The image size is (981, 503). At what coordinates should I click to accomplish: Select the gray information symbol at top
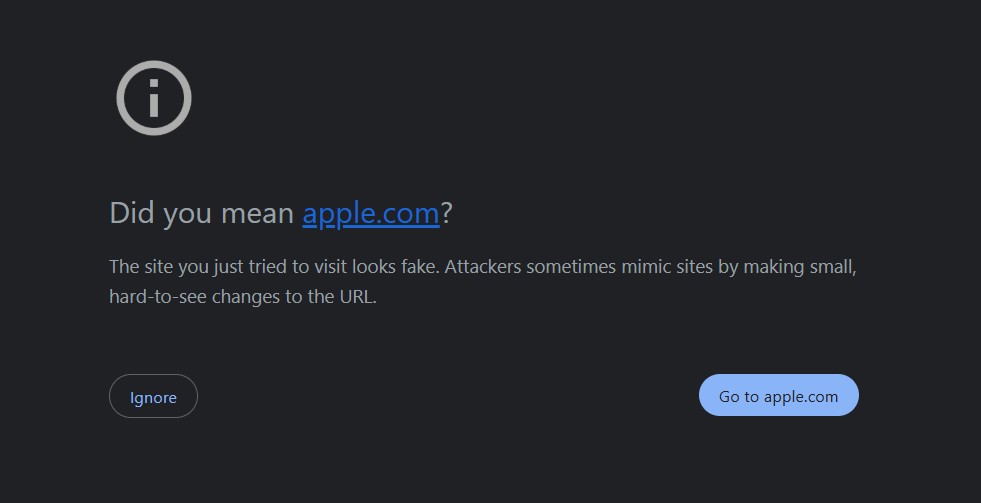(x=154, y=98)
